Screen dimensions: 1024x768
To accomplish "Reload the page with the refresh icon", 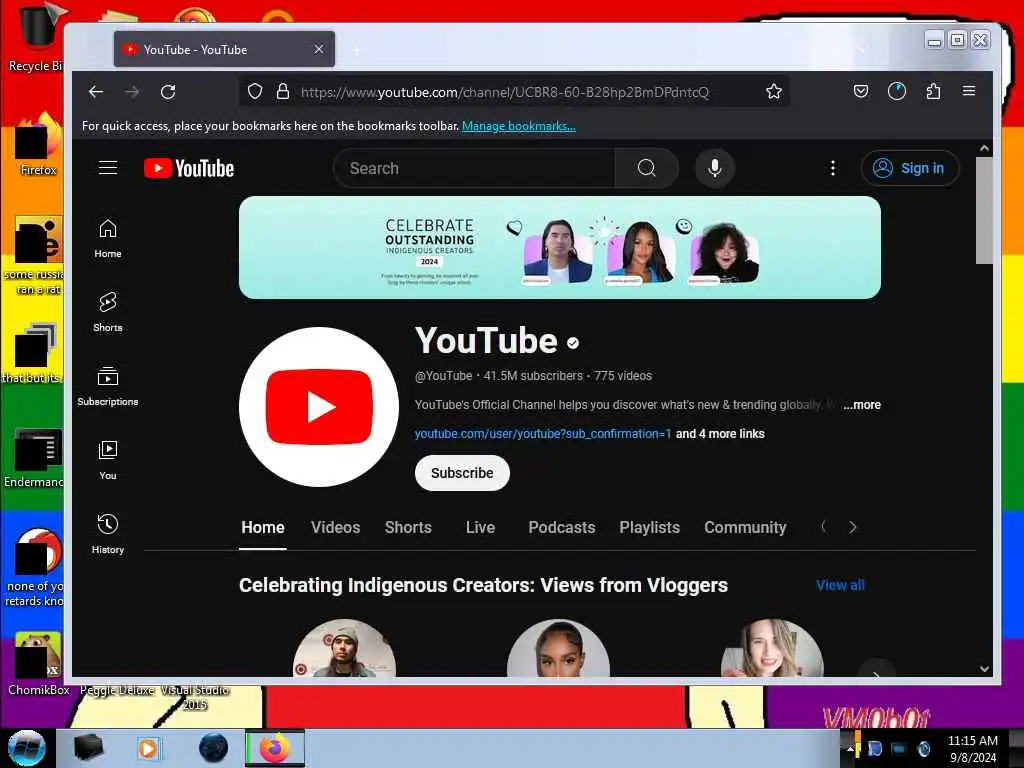I will point(168,92).
